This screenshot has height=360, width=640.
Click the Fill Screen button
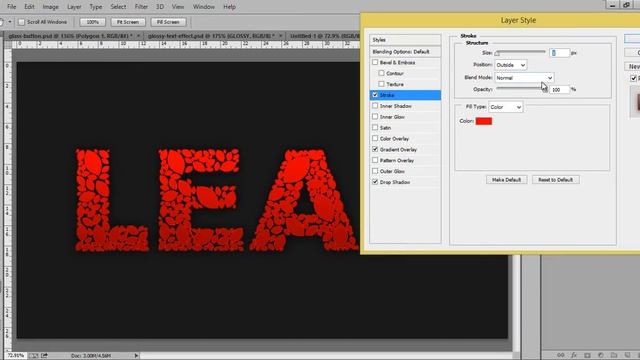point(168,22)
